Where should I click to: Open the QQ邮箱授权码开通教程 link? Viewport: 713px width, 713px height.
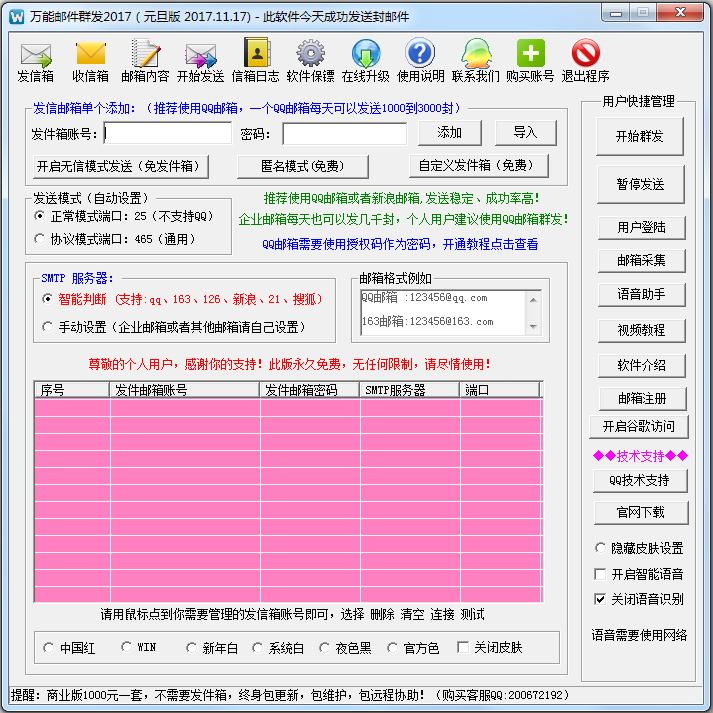(400, 245)
